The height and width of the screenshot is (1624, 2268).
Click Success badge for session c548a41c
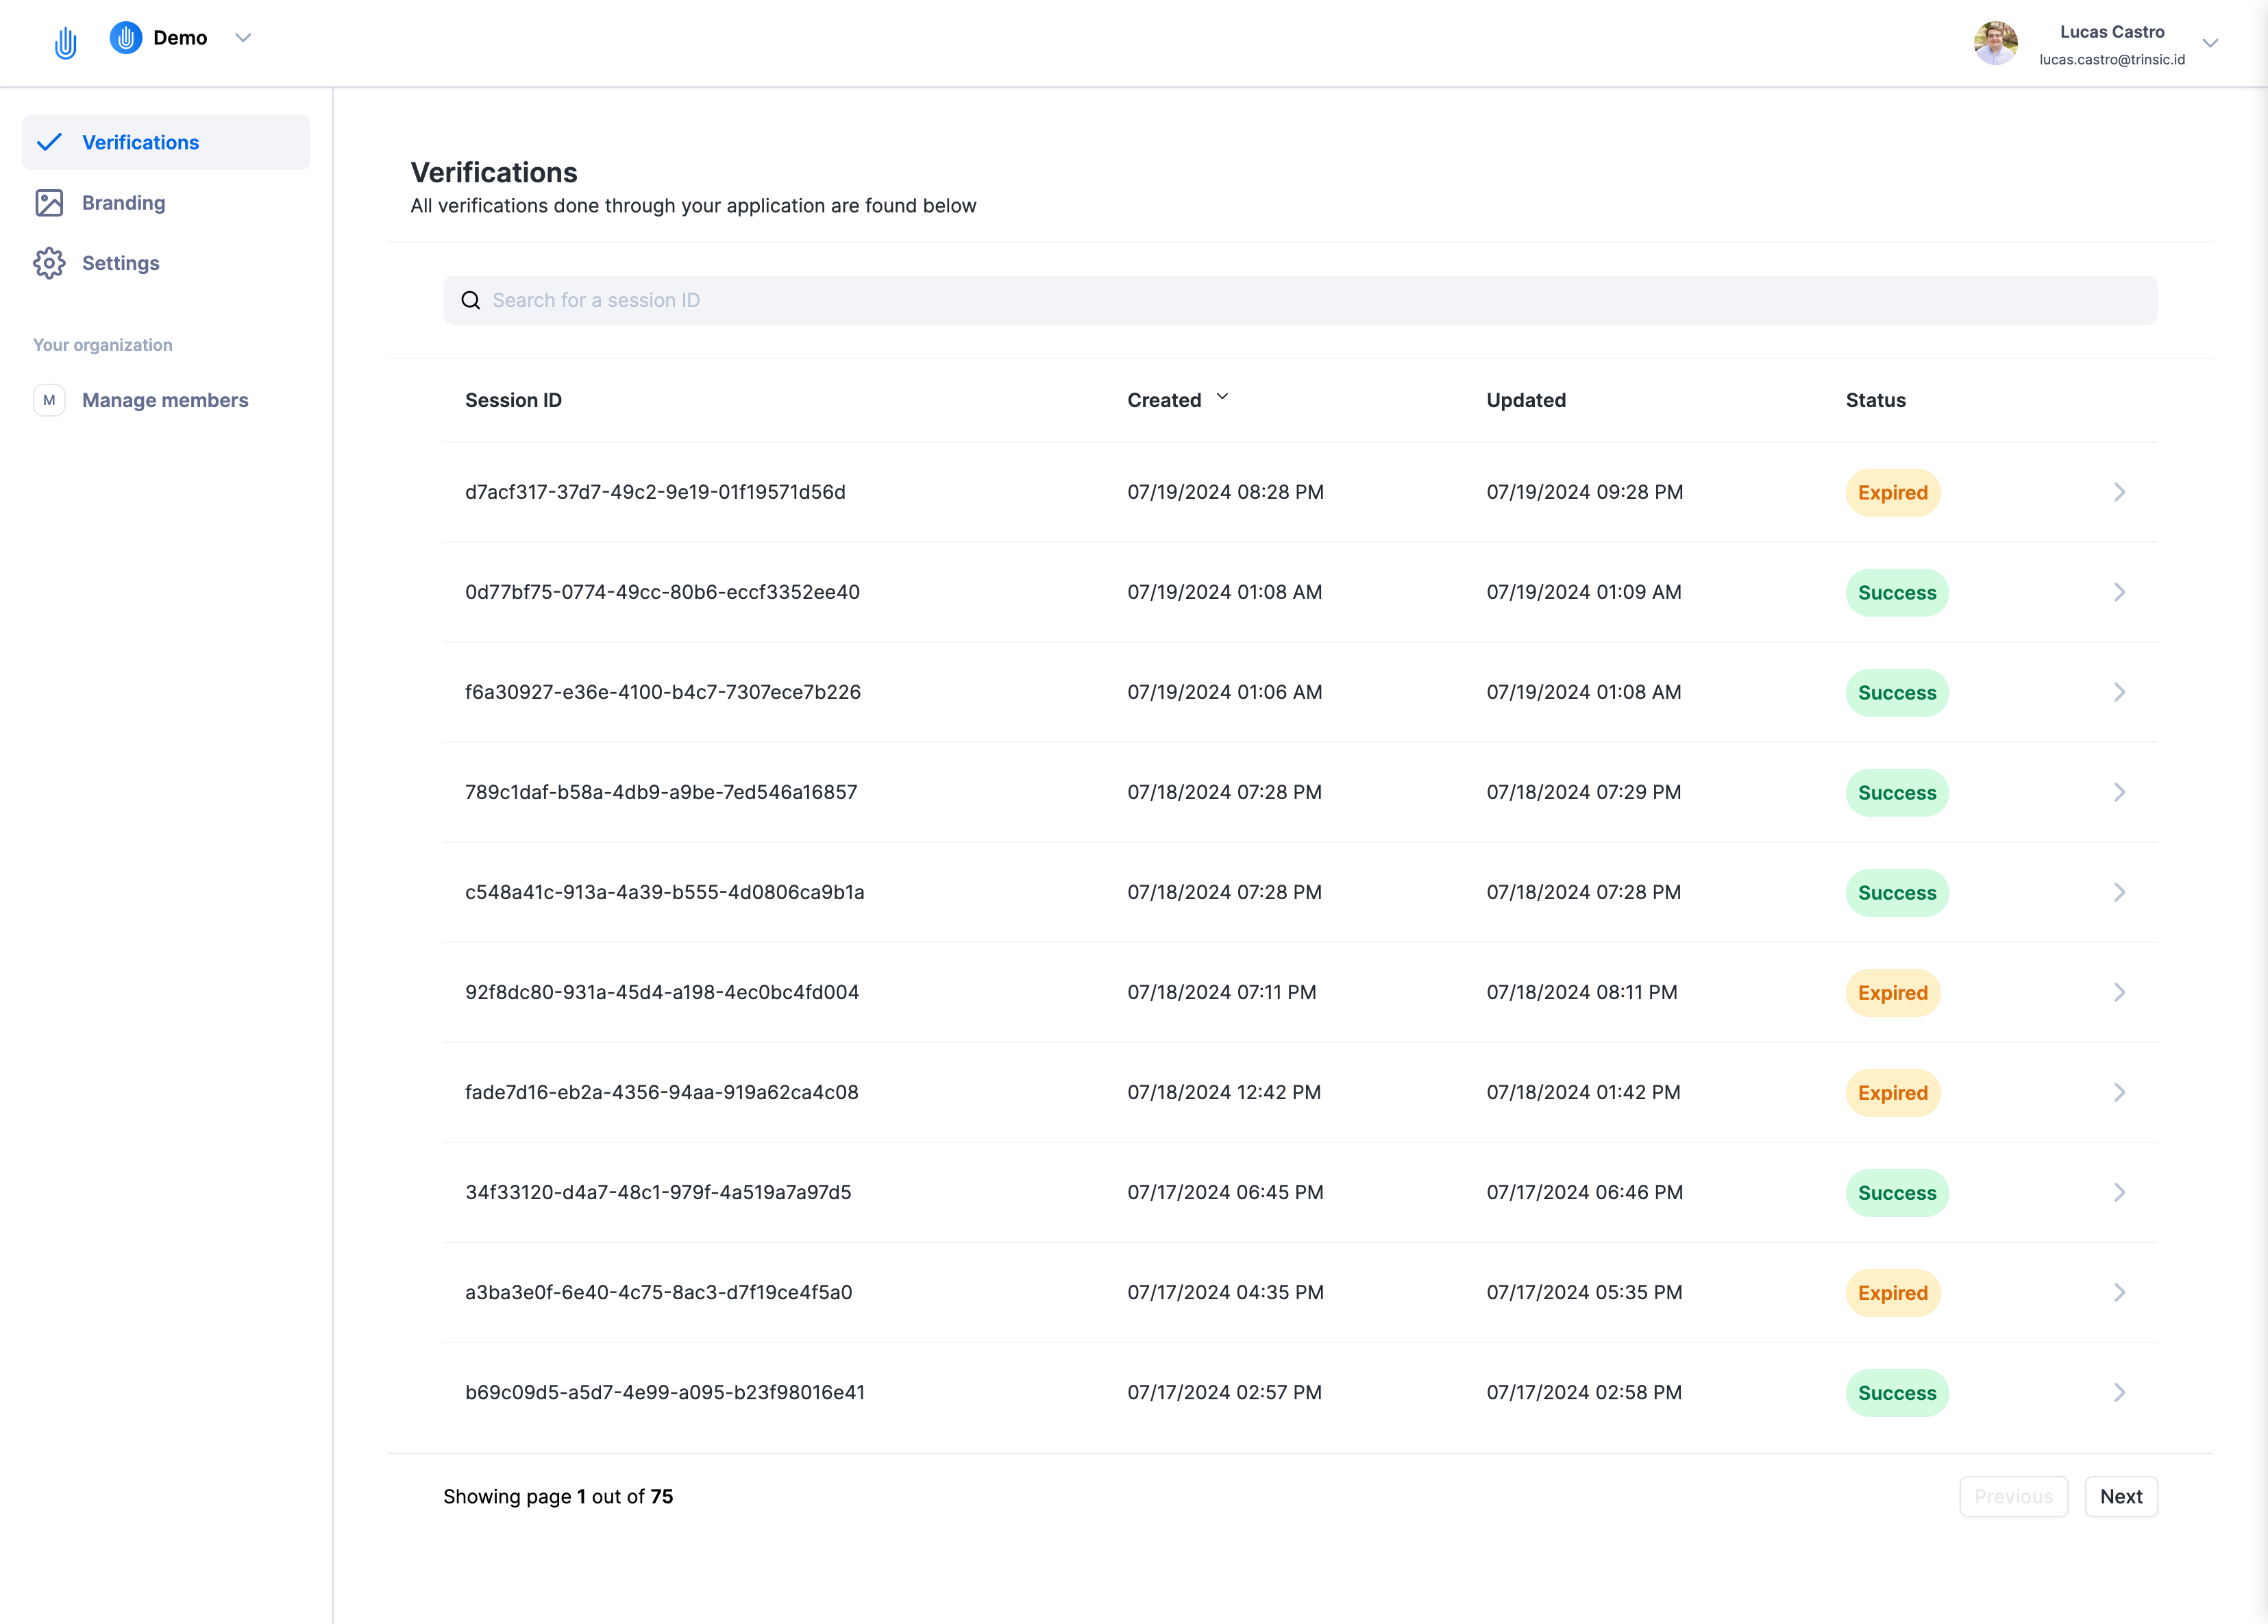[1897, 893]
